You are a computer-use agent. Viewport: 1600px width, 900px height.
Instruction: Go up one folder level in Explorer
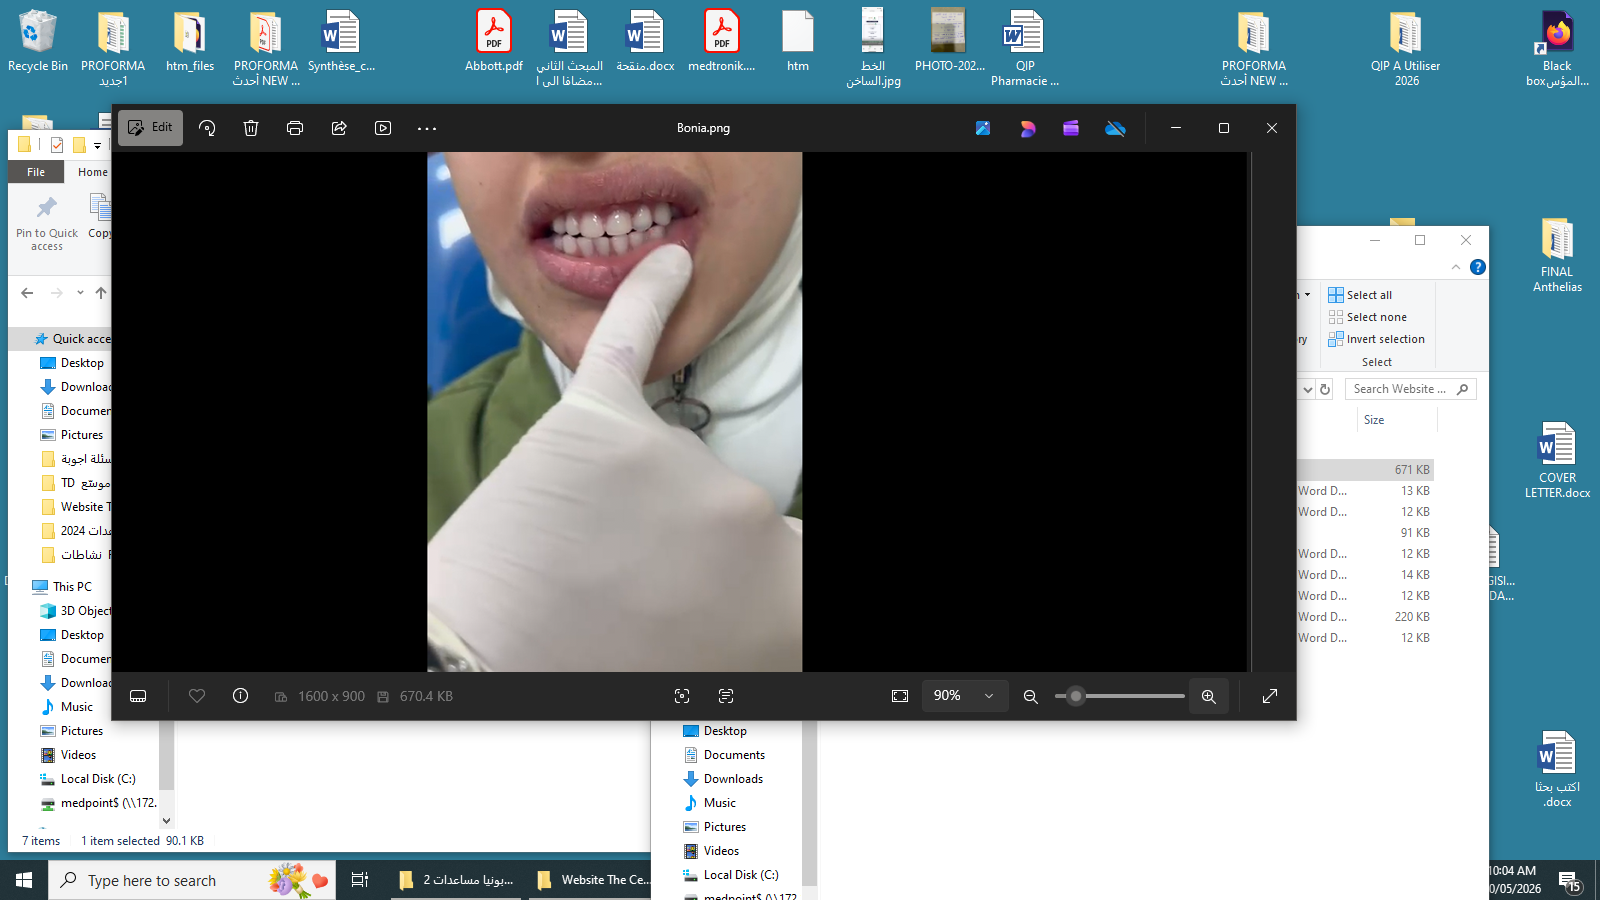(x=100, y=293)
